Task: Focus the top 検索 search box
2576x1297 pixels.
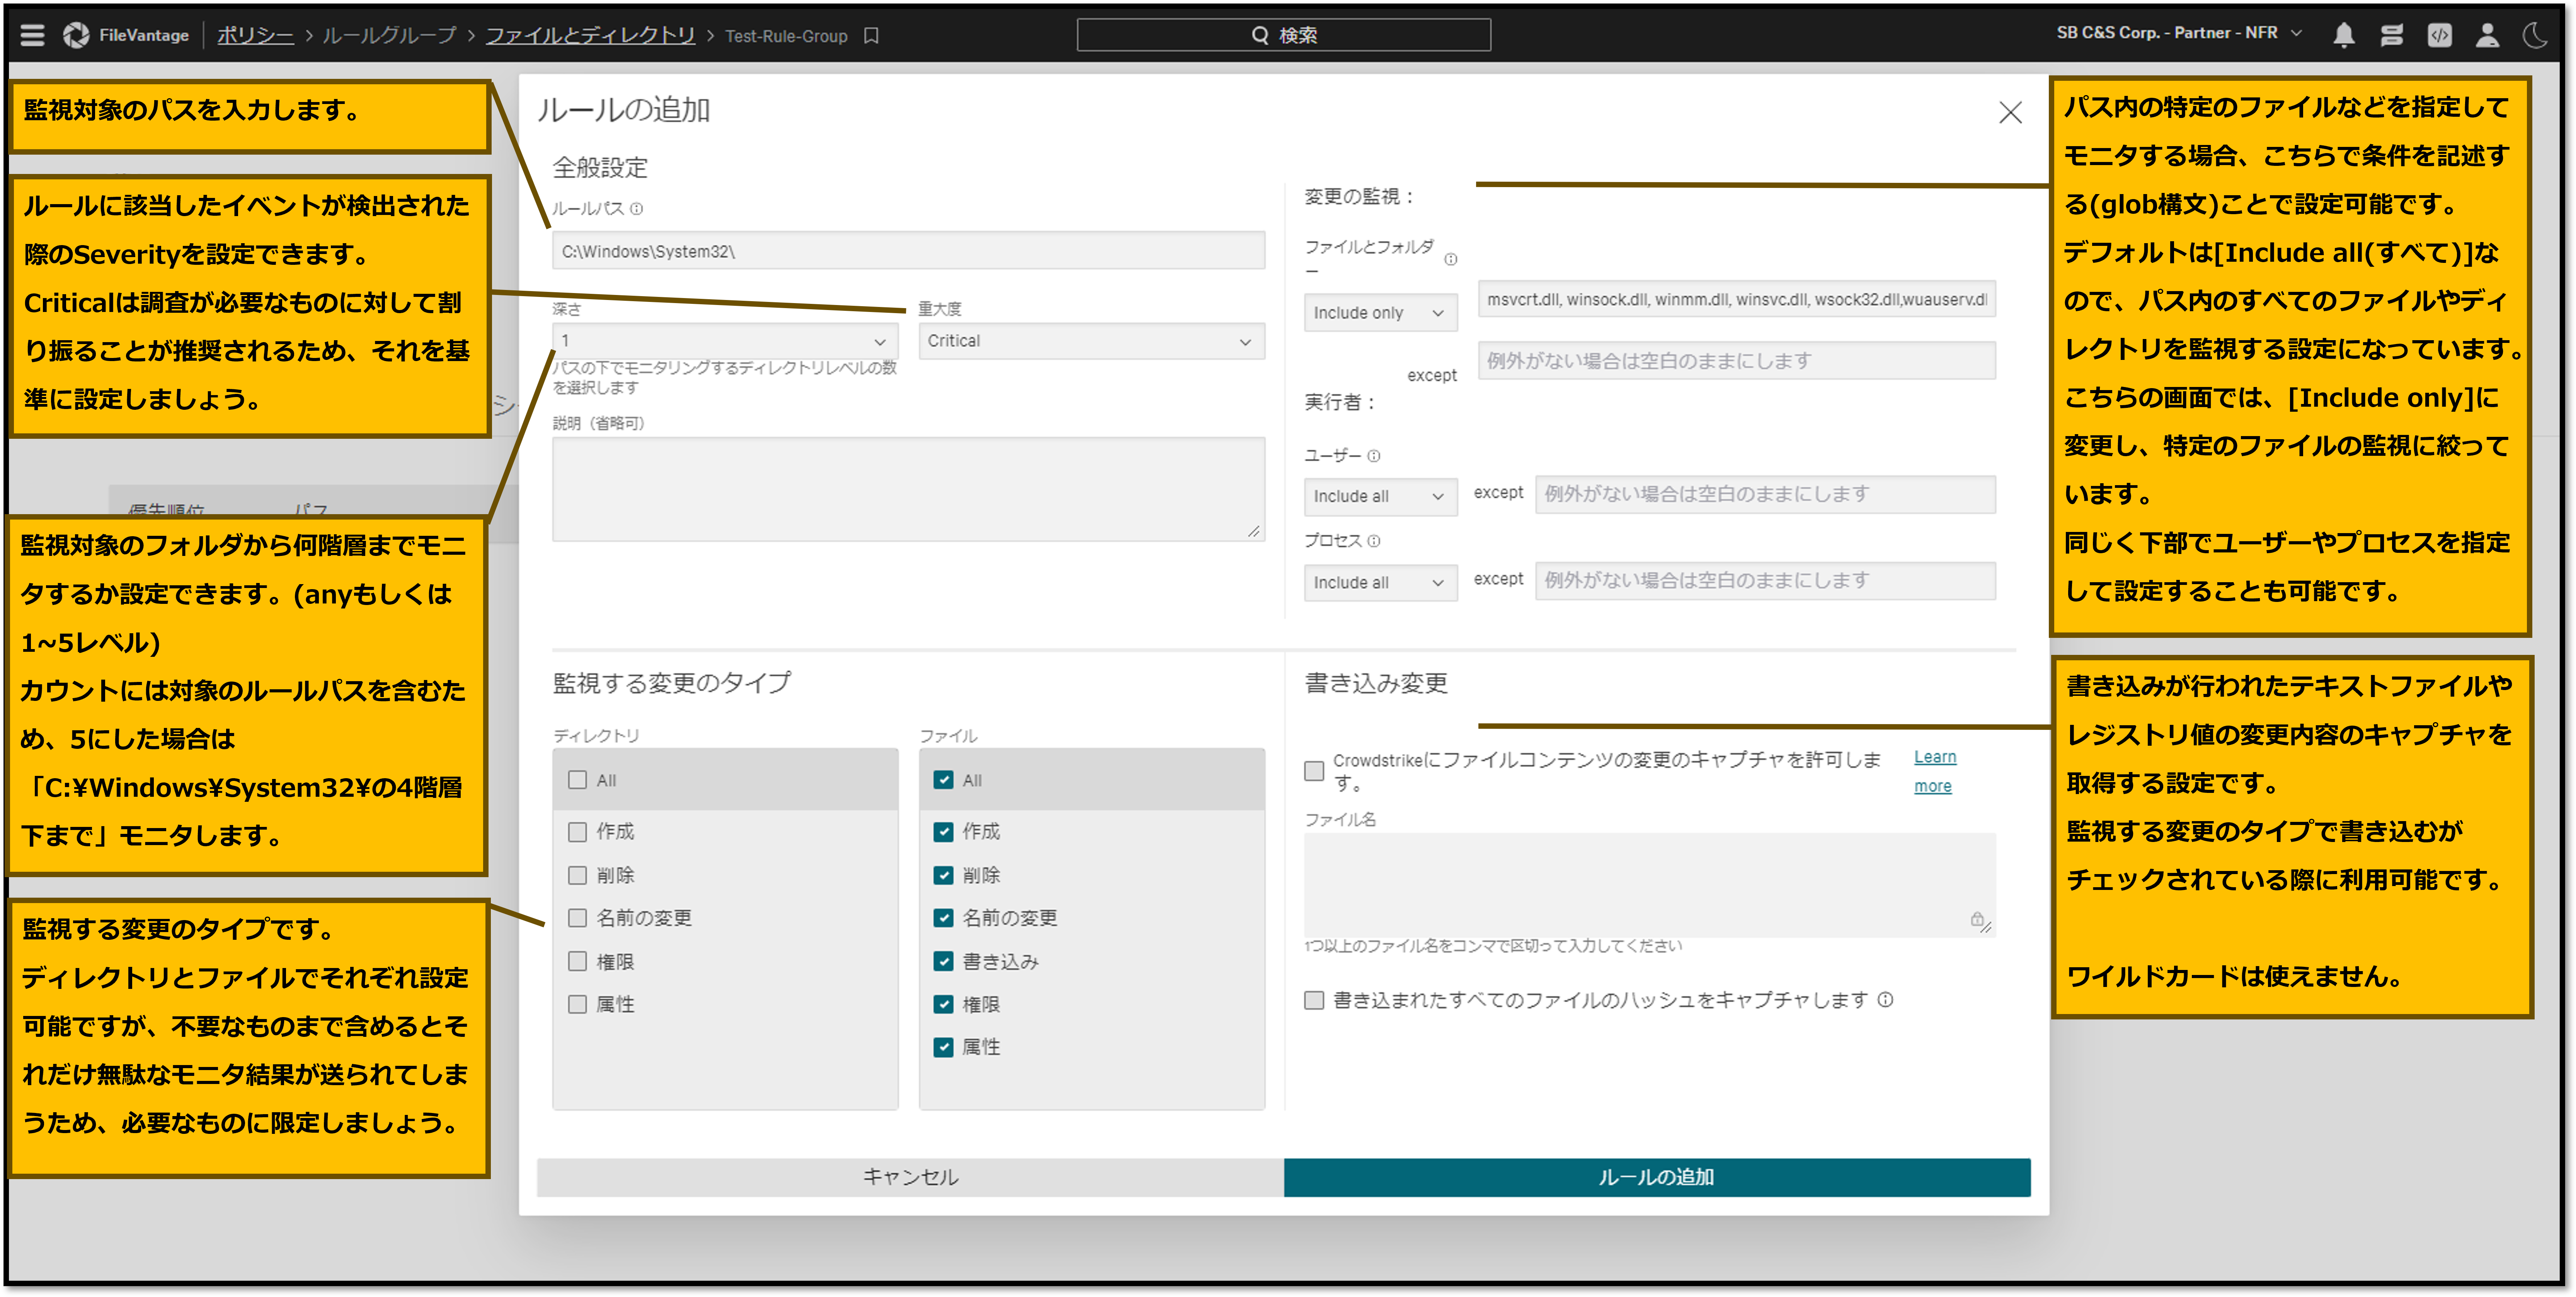Action: coord(1283,35)
